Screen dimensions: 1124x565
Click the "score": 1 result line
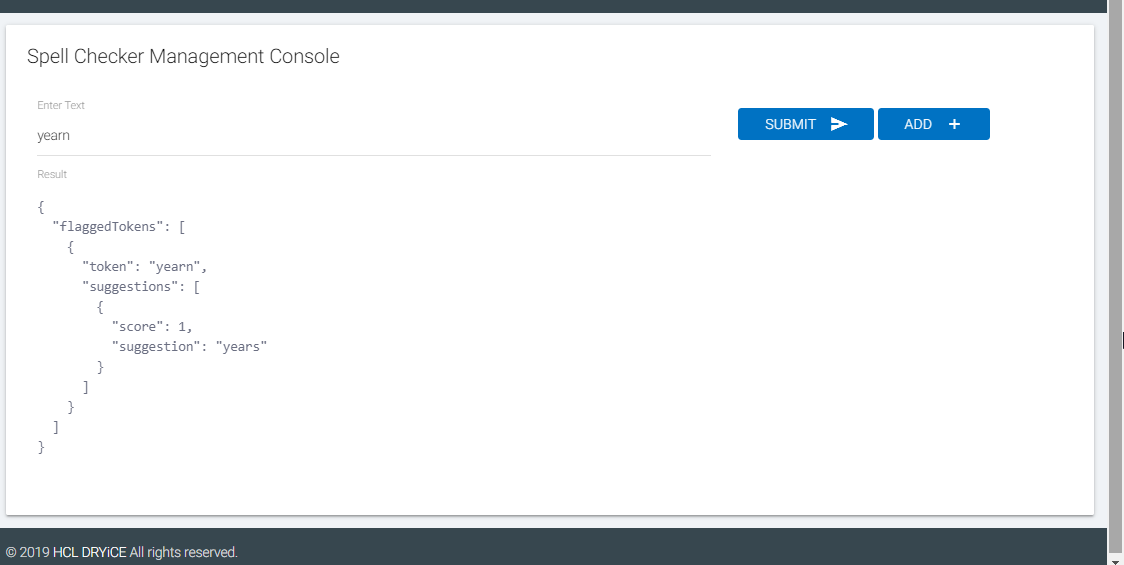pos(151,326)
